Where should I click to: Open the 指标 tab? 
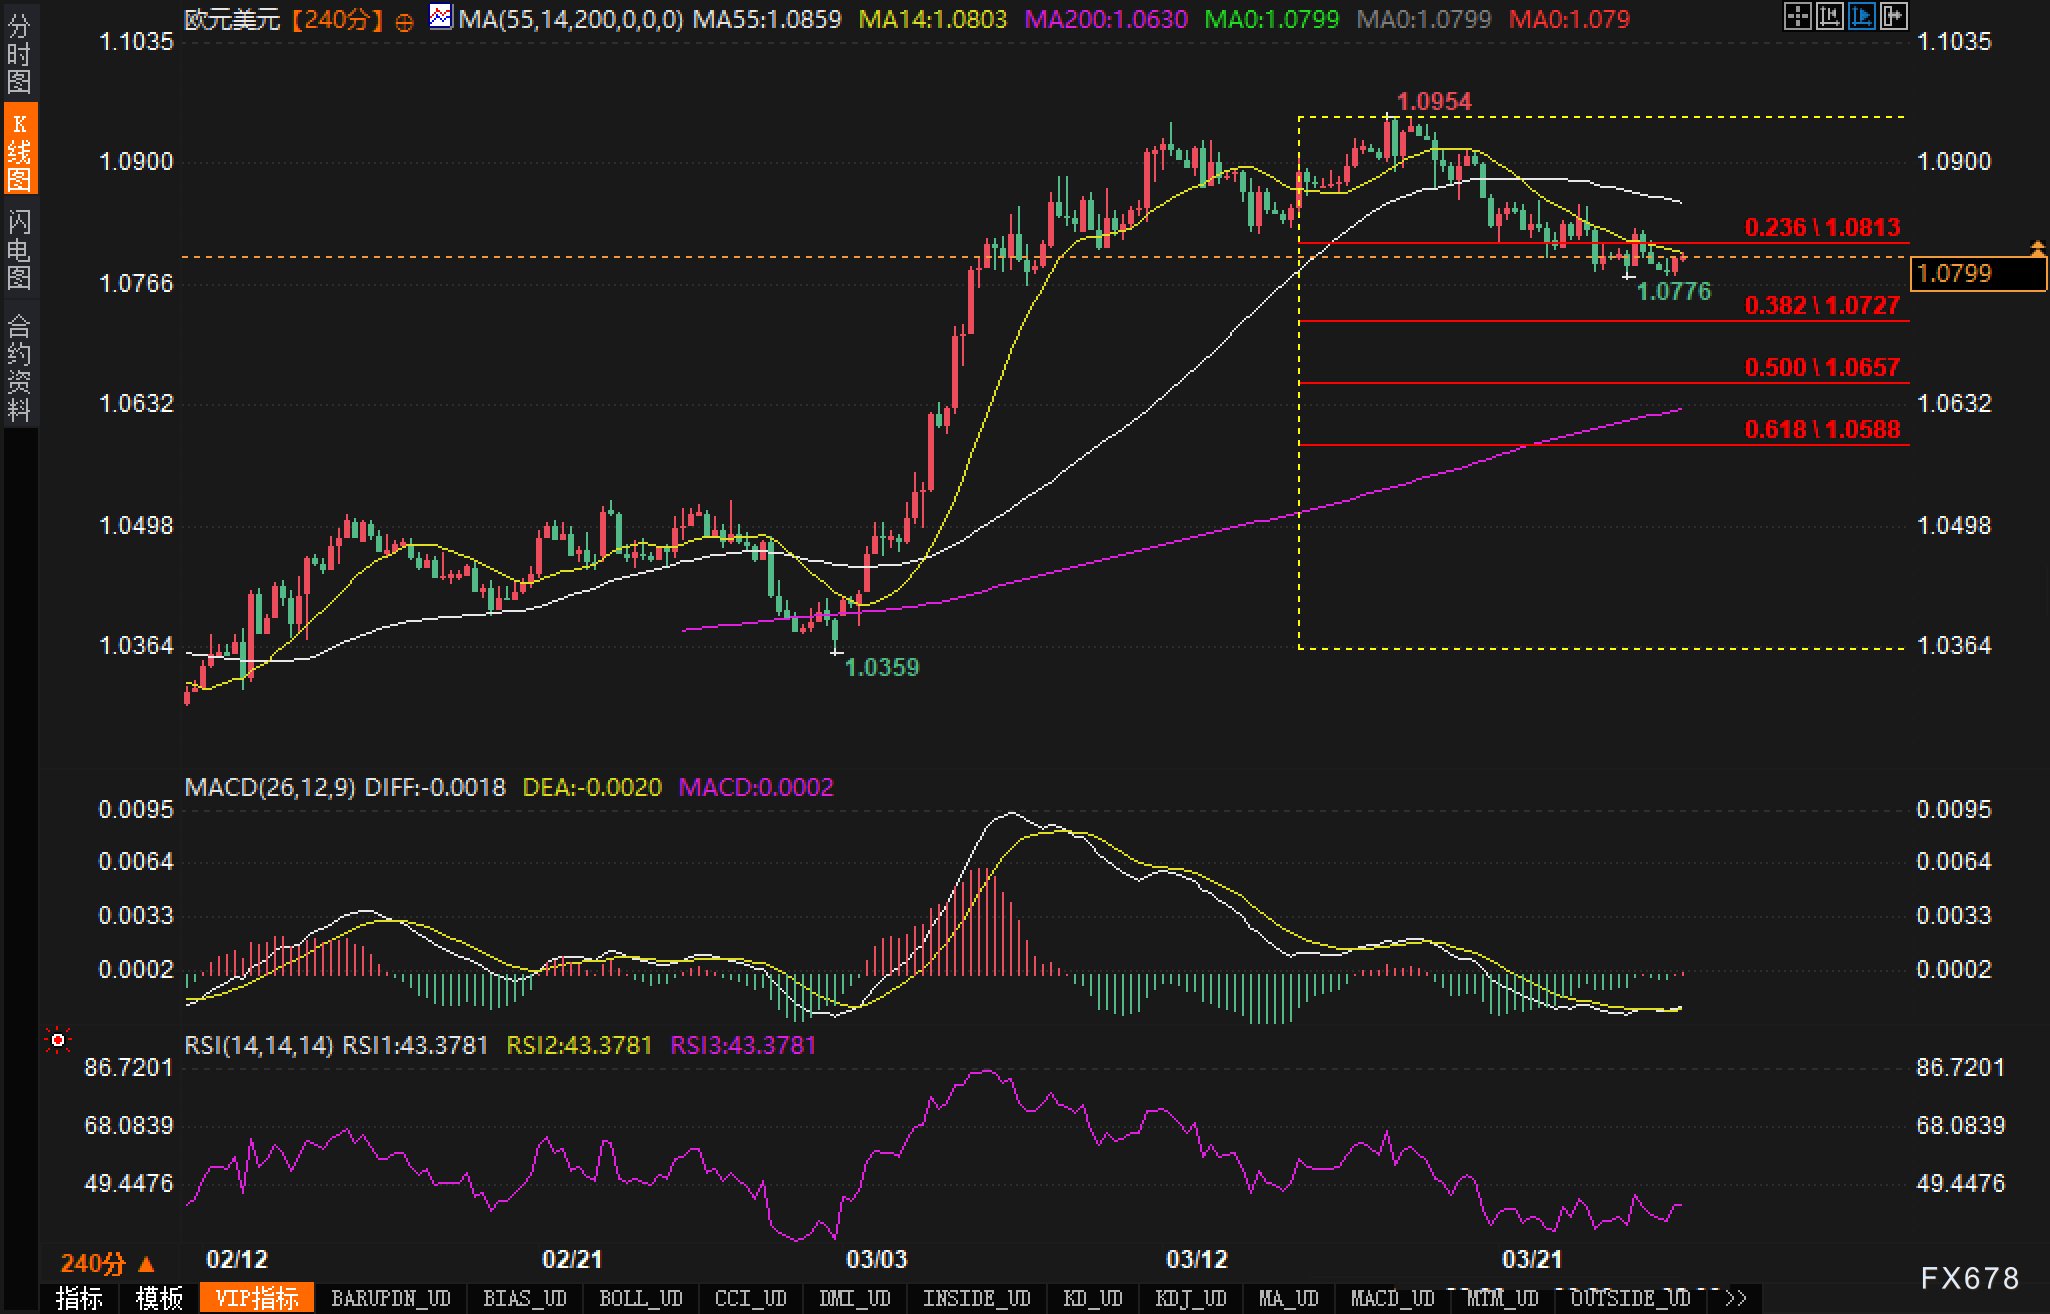pyautogui.click(x=79, y=1298)
